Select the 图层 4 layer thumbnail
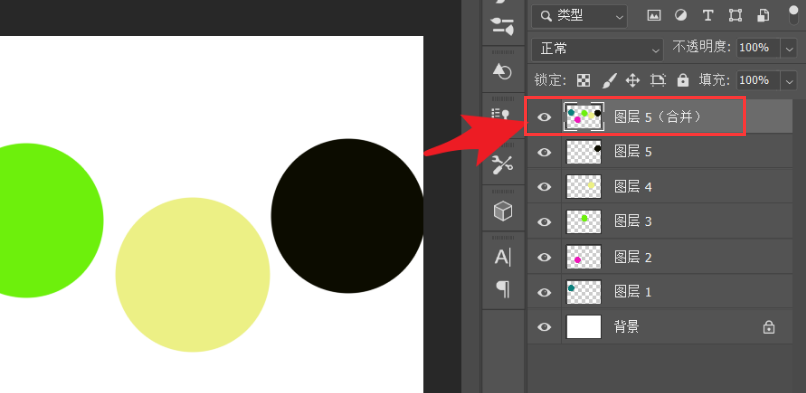This screenshot has height=393, width=806. point(584,187)
